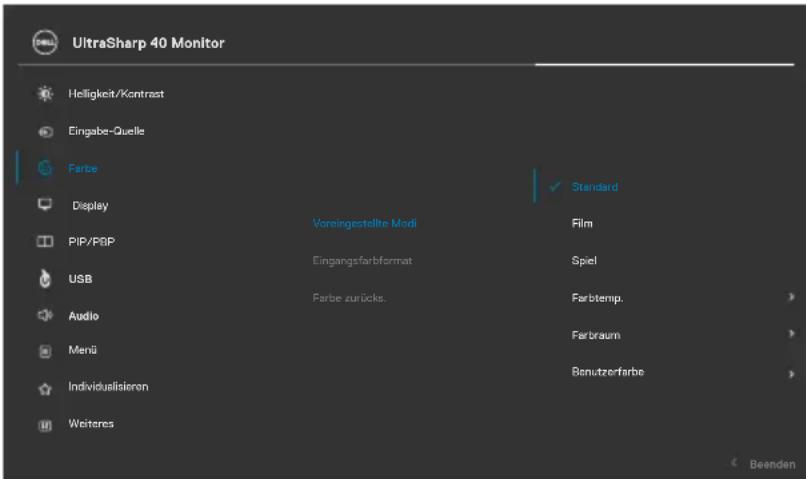806x479 pixels.
Task: Click the Audio speaker icon
Action: point(45,315)
